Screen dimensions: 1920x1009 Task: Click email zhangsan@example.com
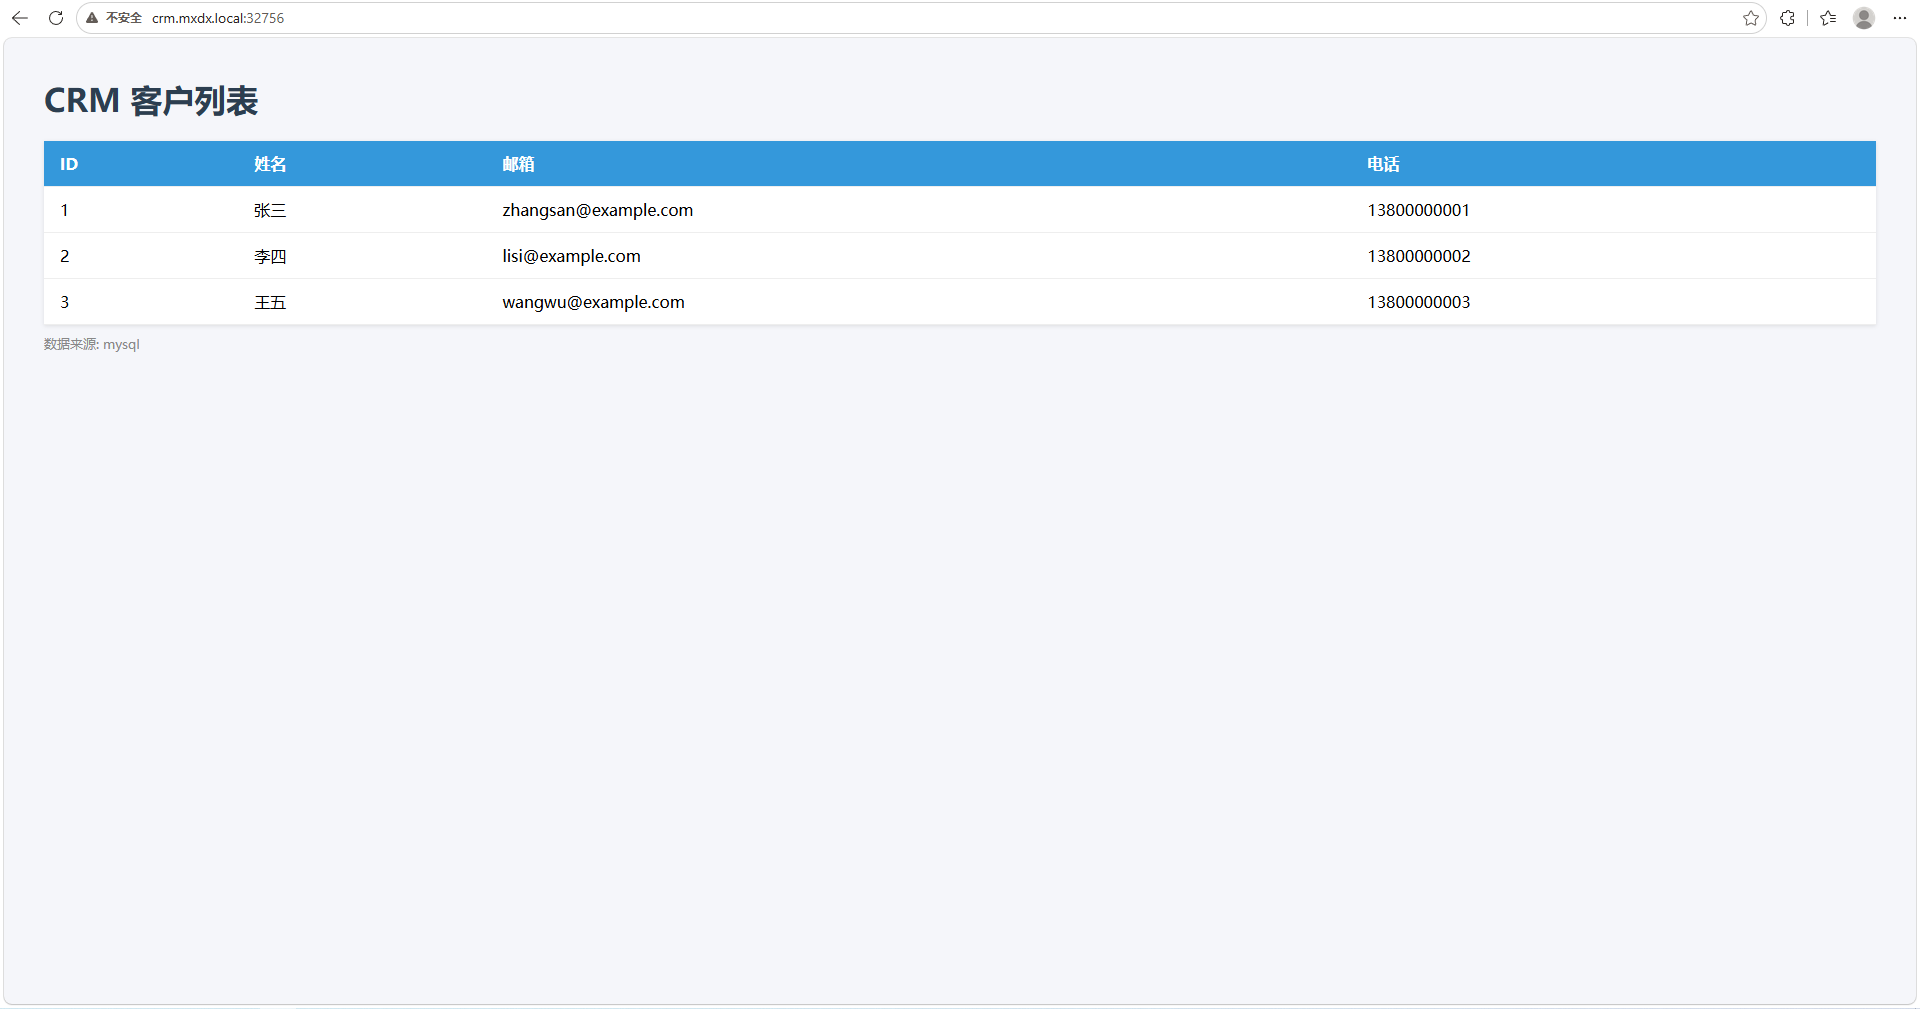[x=598, y=210]
